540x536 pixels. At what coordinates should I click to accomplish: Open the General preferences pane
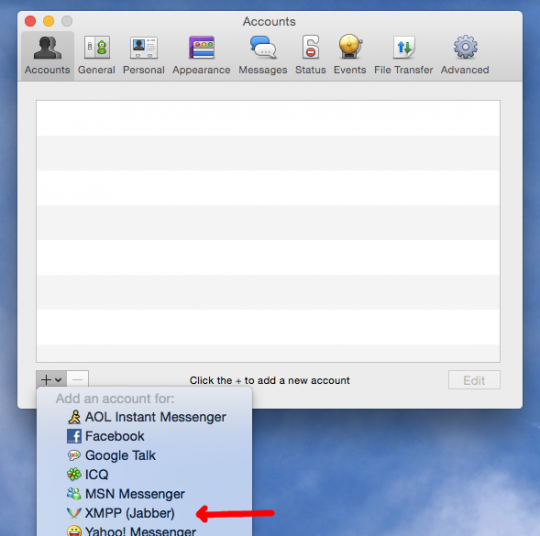coord(96,55)
